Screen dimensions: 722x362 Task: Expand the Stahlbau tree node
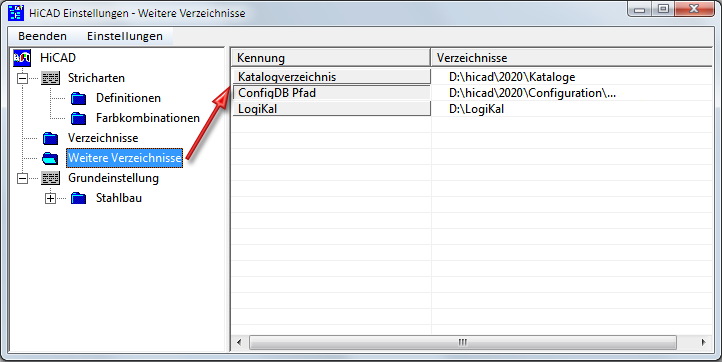pos(50,199)
